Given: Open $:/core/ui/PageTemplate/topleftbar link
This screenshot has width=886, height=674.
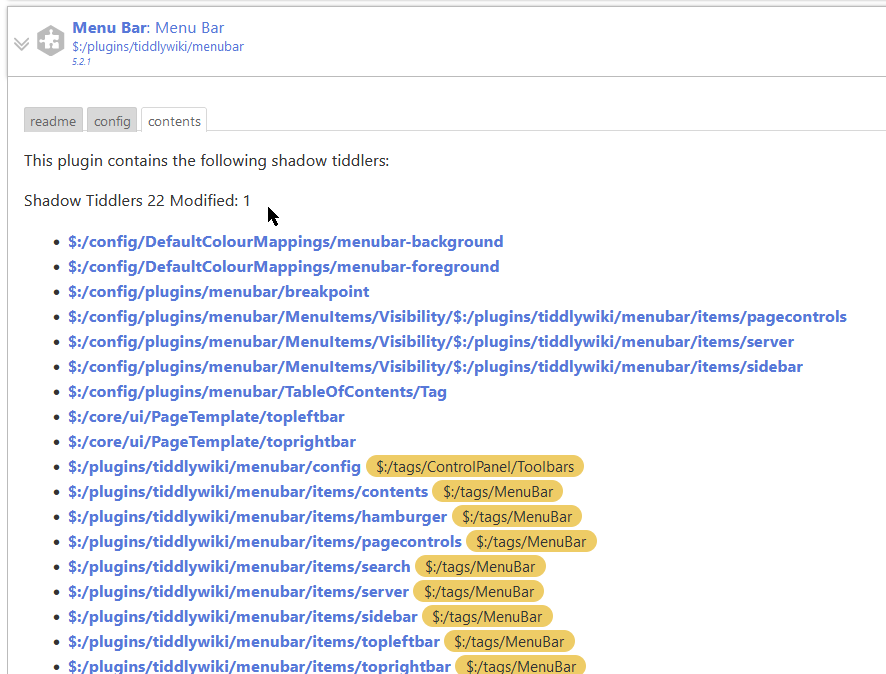Looking at the screenshot, I should (x=206, y=417).
